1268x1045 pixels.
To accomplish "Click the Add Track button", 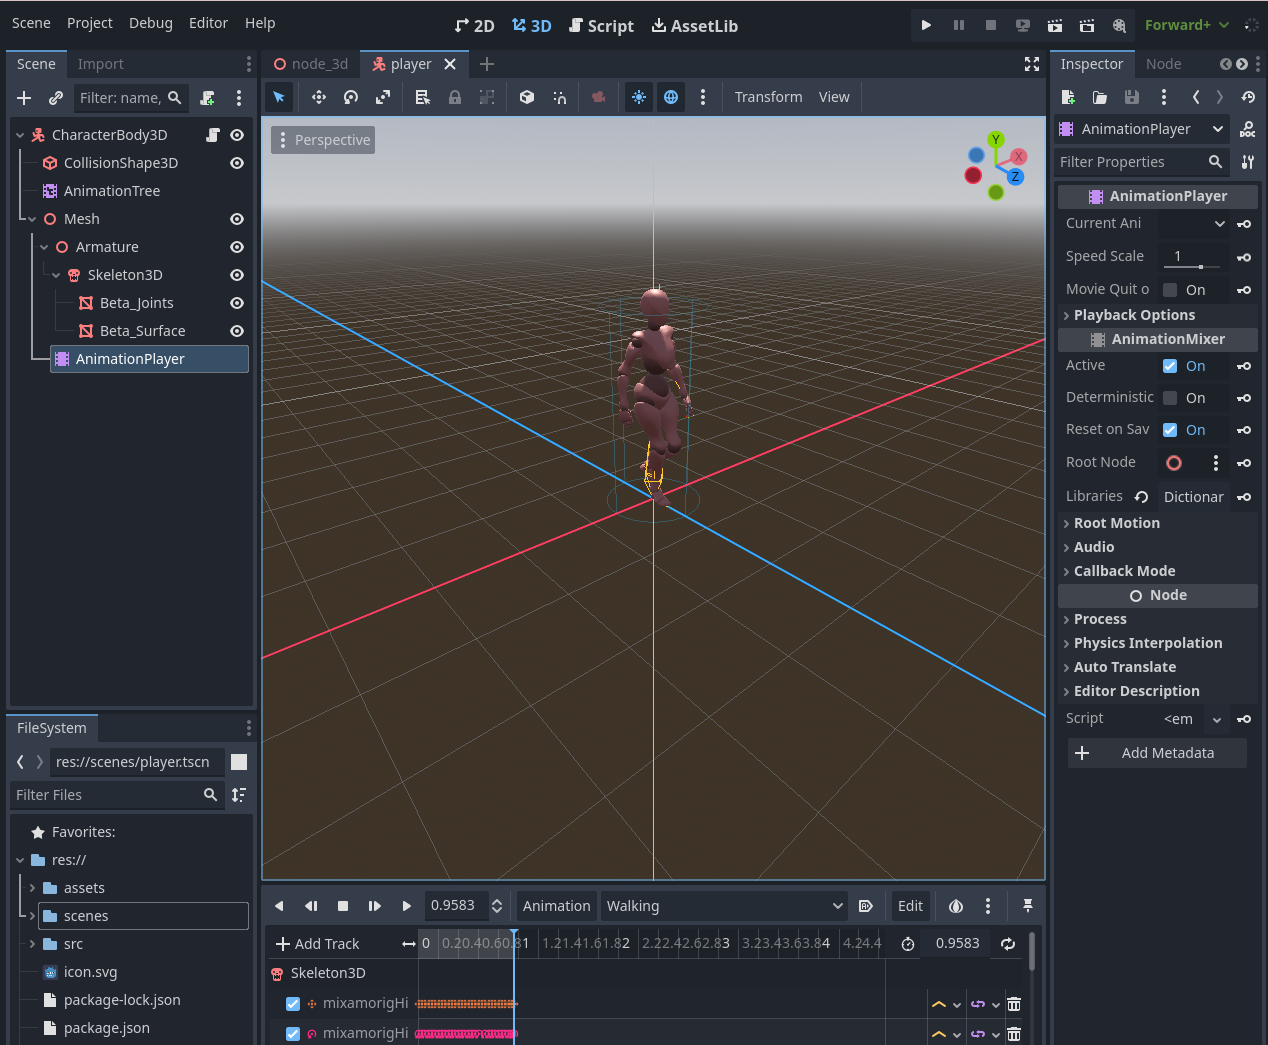I will [317, 944].
